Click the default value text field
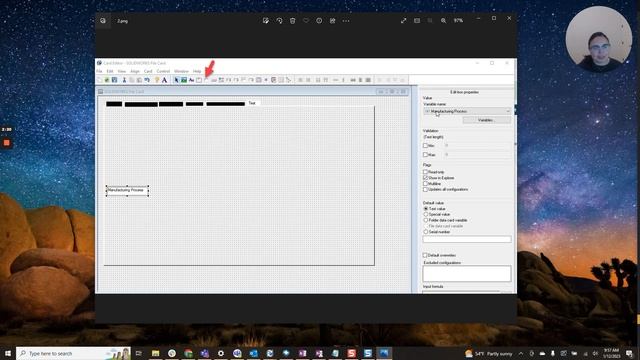 (467, 239)
